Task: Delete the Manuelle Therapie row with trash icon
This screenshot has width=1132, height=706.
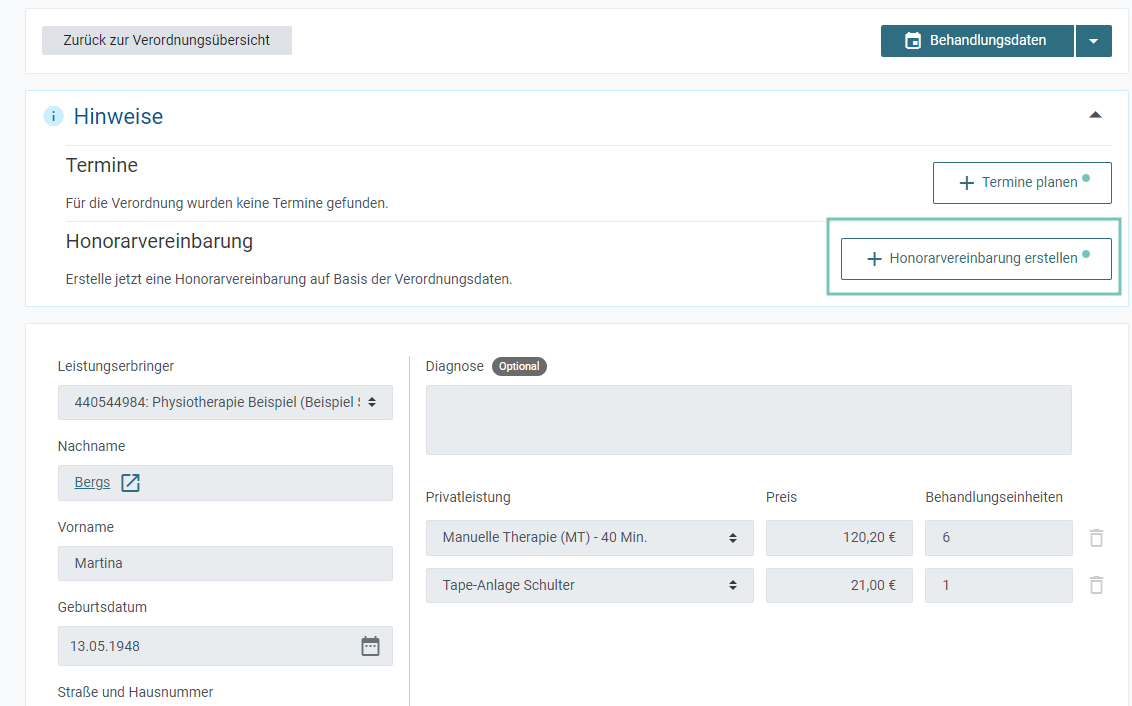Action: (1096, 538)
